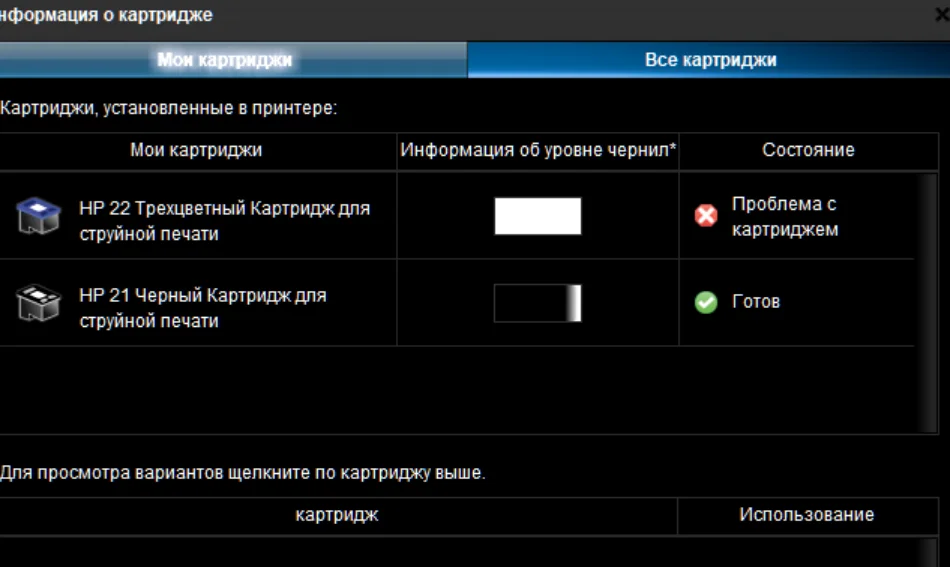The height and width of the screenshot is (567, 950).
Task: Click Информация об уровне чернил header
Action: coord(538,150)
